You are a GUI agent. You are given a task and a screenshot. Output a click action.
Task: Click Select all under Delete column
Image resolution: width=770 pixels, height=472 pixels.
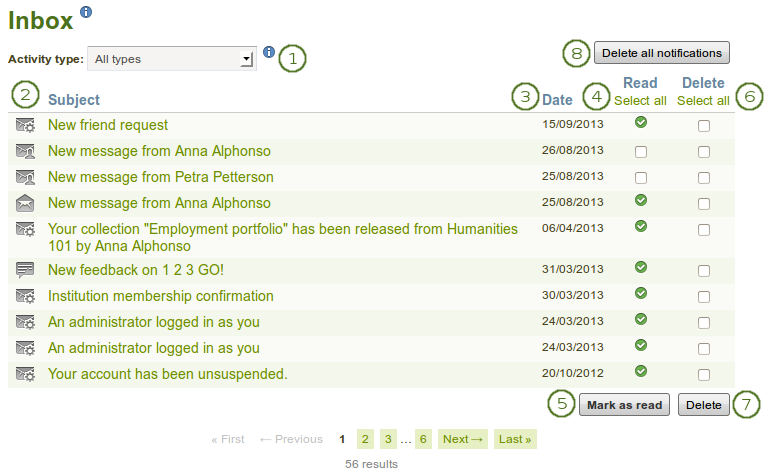[x=703, y=101]
